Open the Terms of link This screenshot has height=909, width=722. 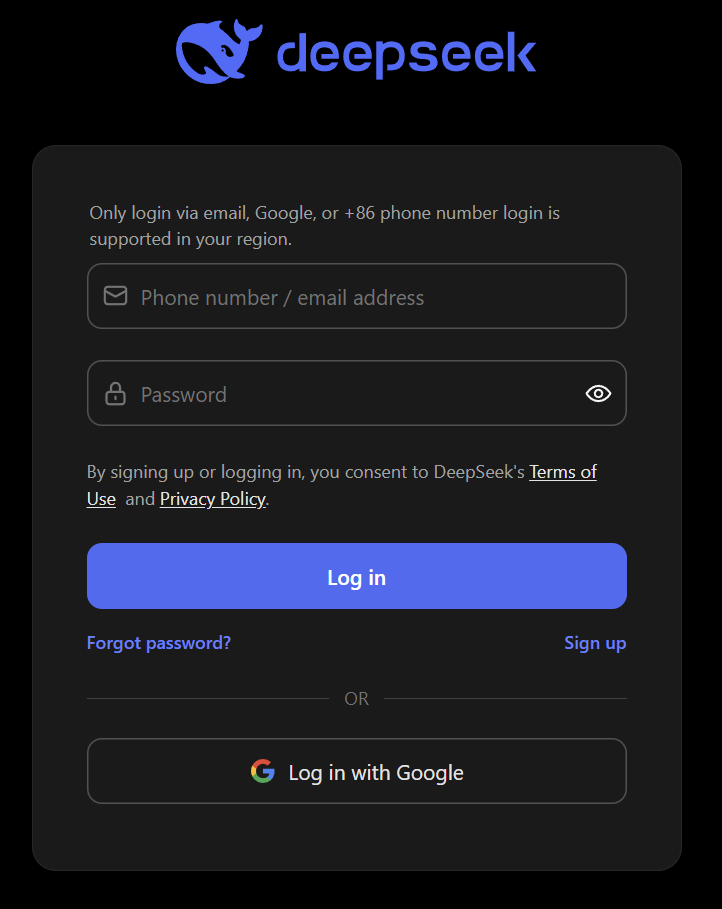[x=563, y=472]
